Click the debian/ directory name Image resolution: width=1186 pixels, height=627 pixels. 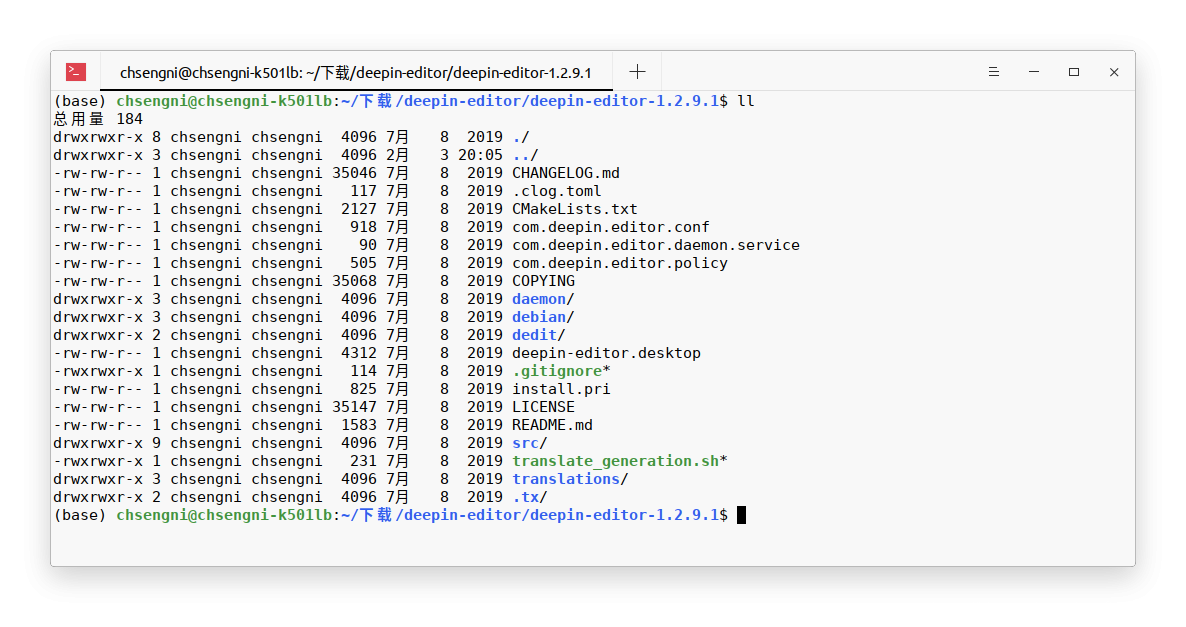(543, 318)
